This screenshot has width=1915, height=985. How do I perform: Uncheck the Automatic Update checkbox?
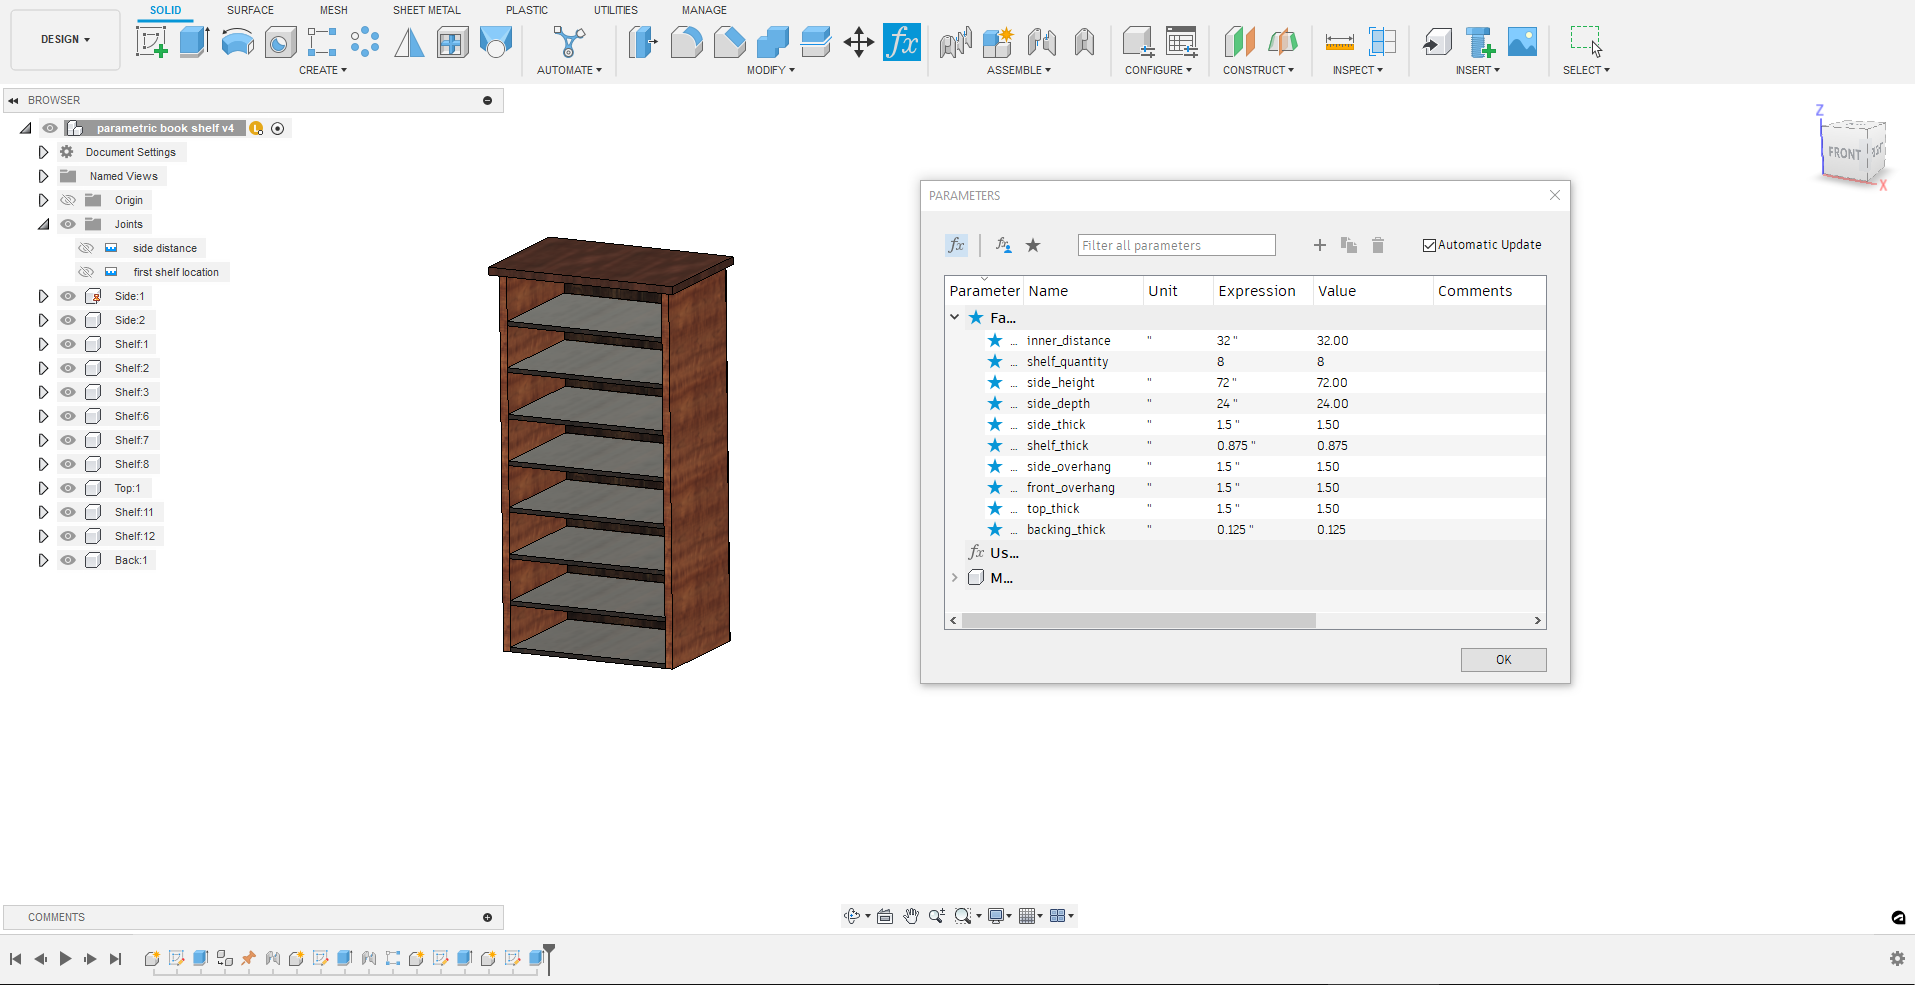click(x=1429, y=245)
